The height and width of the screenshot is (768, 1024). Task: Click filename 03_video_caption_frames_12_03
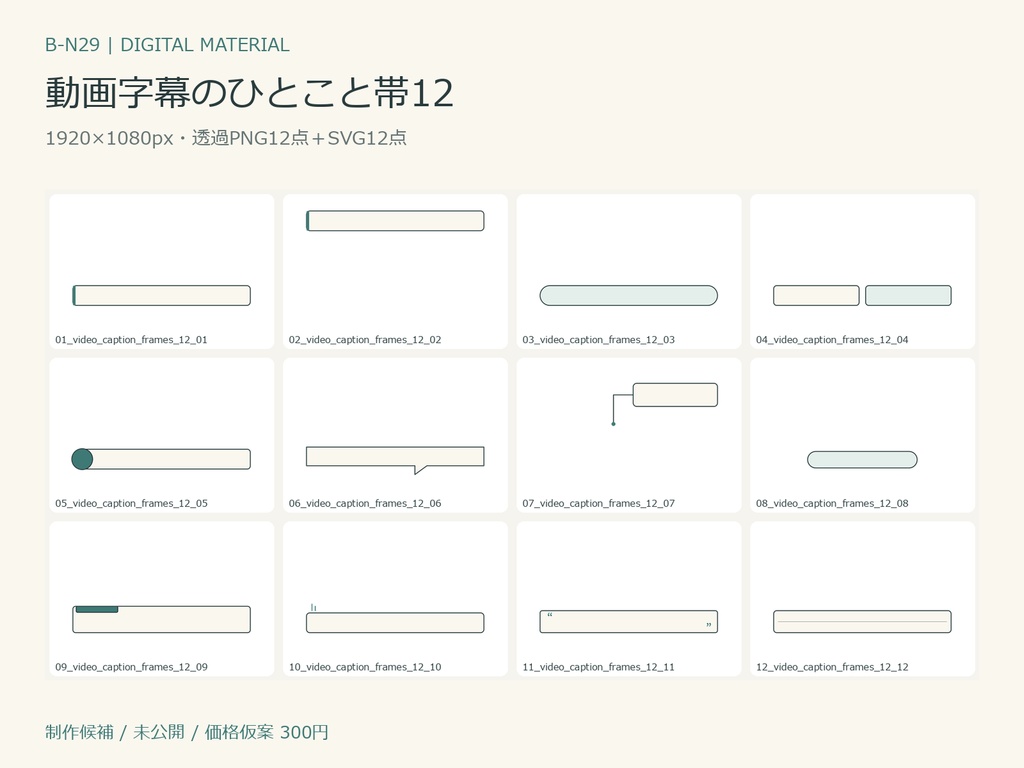tap(598, 340)
